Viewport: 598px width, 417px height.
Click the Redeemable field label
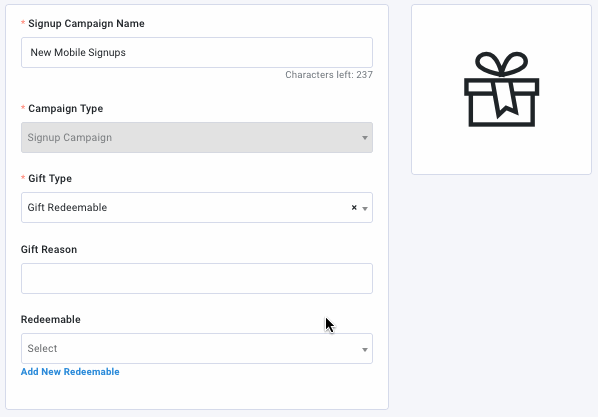(51, 320)
